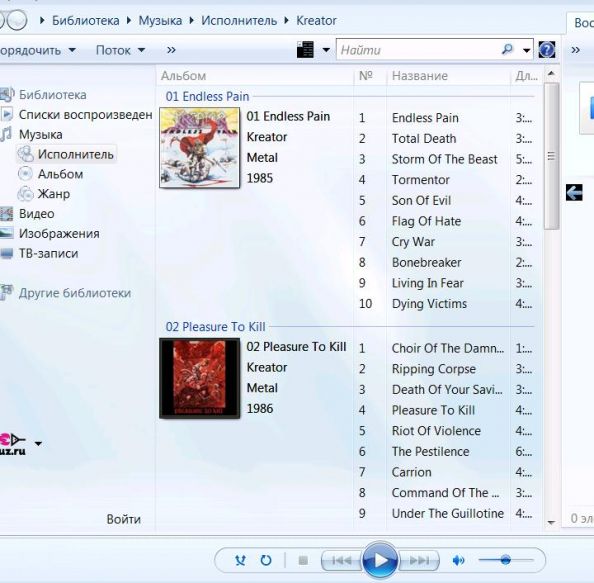The height and width of the screenshot is (583, 594).
Task: Go to the previous track
Action: [x=341, y=560]
